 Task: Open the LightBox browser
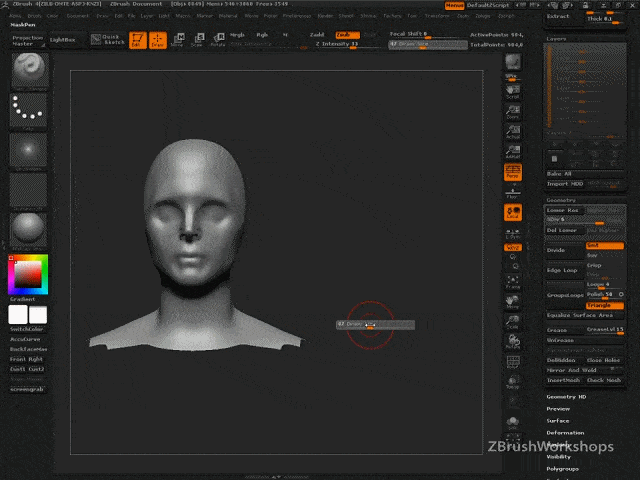pyautogui.click(x=62, y=40)
